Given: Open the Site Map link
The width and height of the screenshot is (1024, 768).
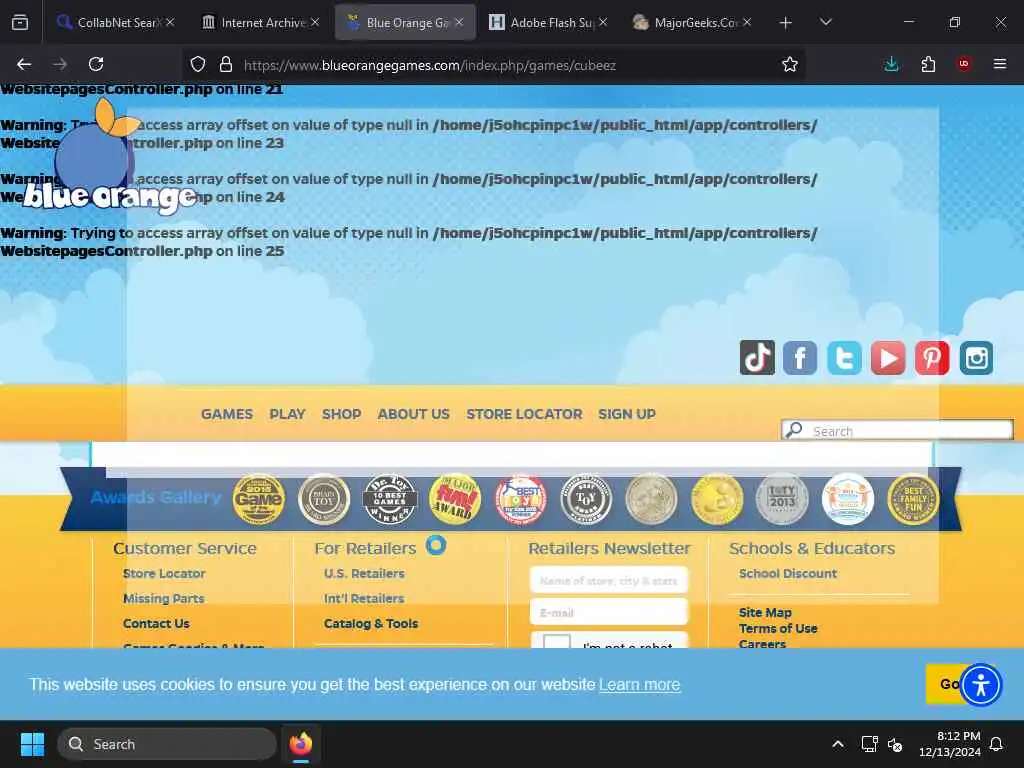Looking at the screenshot, I should click(x=765, y=613).
